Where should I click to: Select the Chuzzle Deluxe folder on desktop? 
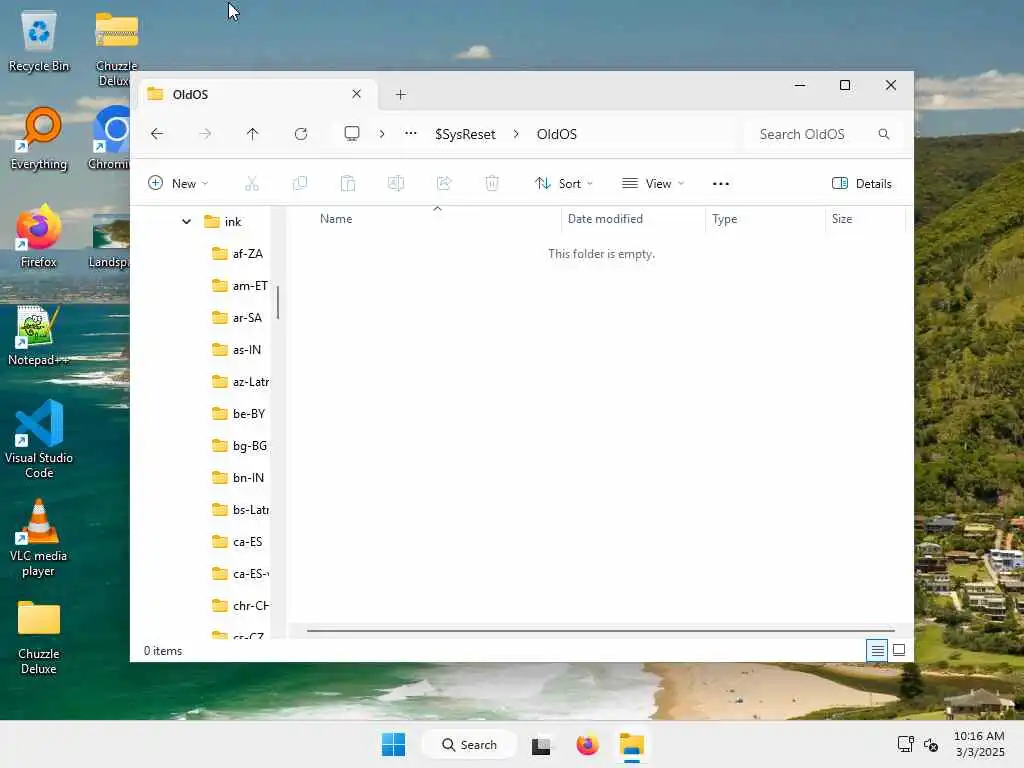[39, 637]
